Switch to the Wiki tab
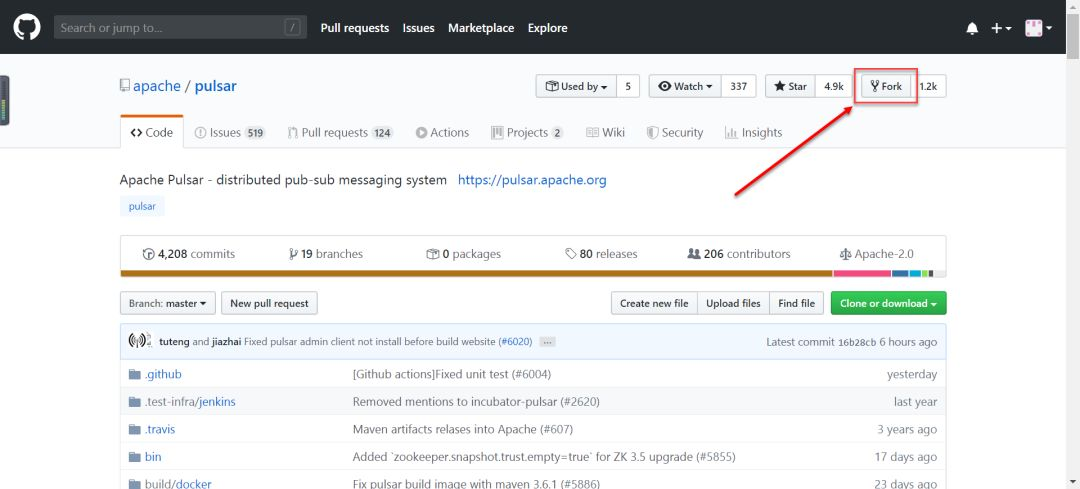Viewport: 1080px width, 489px height. pos(605,132)
